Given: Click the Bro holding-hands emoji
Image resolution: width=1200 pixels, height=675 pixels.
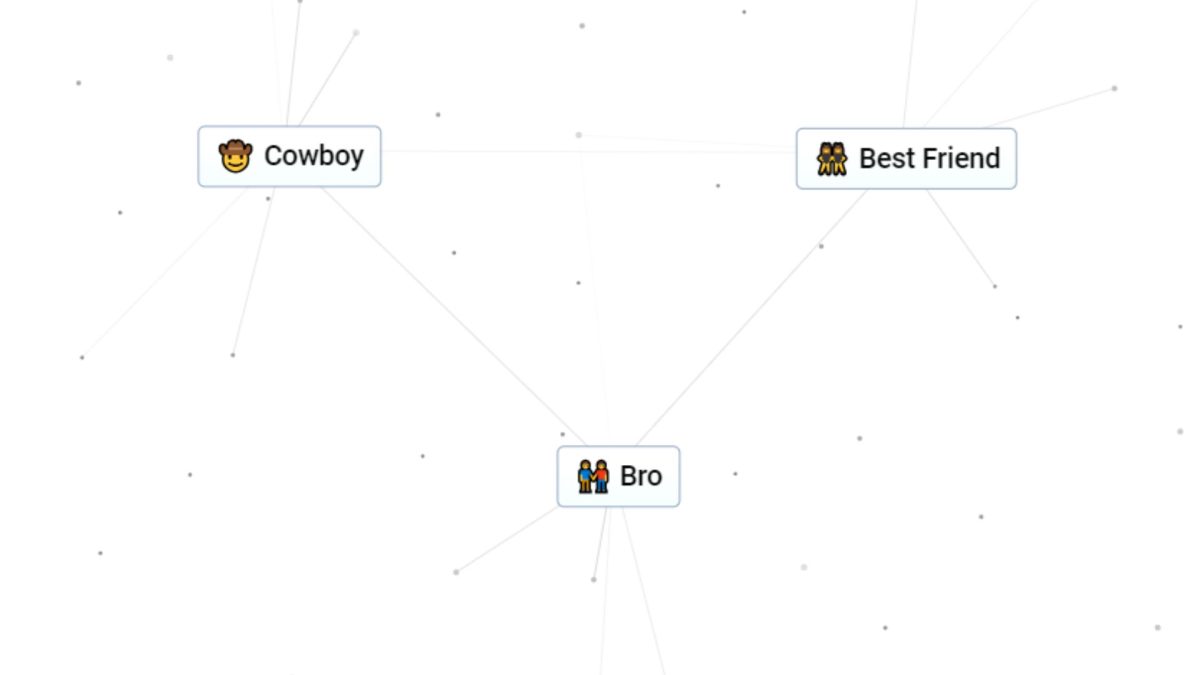Looking at the screenshot, I should pyautogui.click(x=593, y=476).
